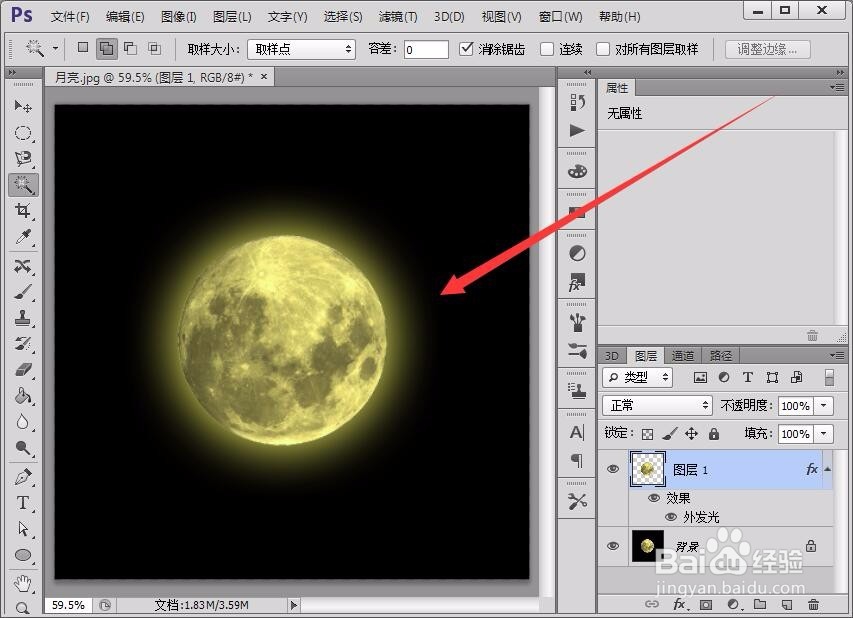Hide the 背景 layer eye

tap(613, 546)
